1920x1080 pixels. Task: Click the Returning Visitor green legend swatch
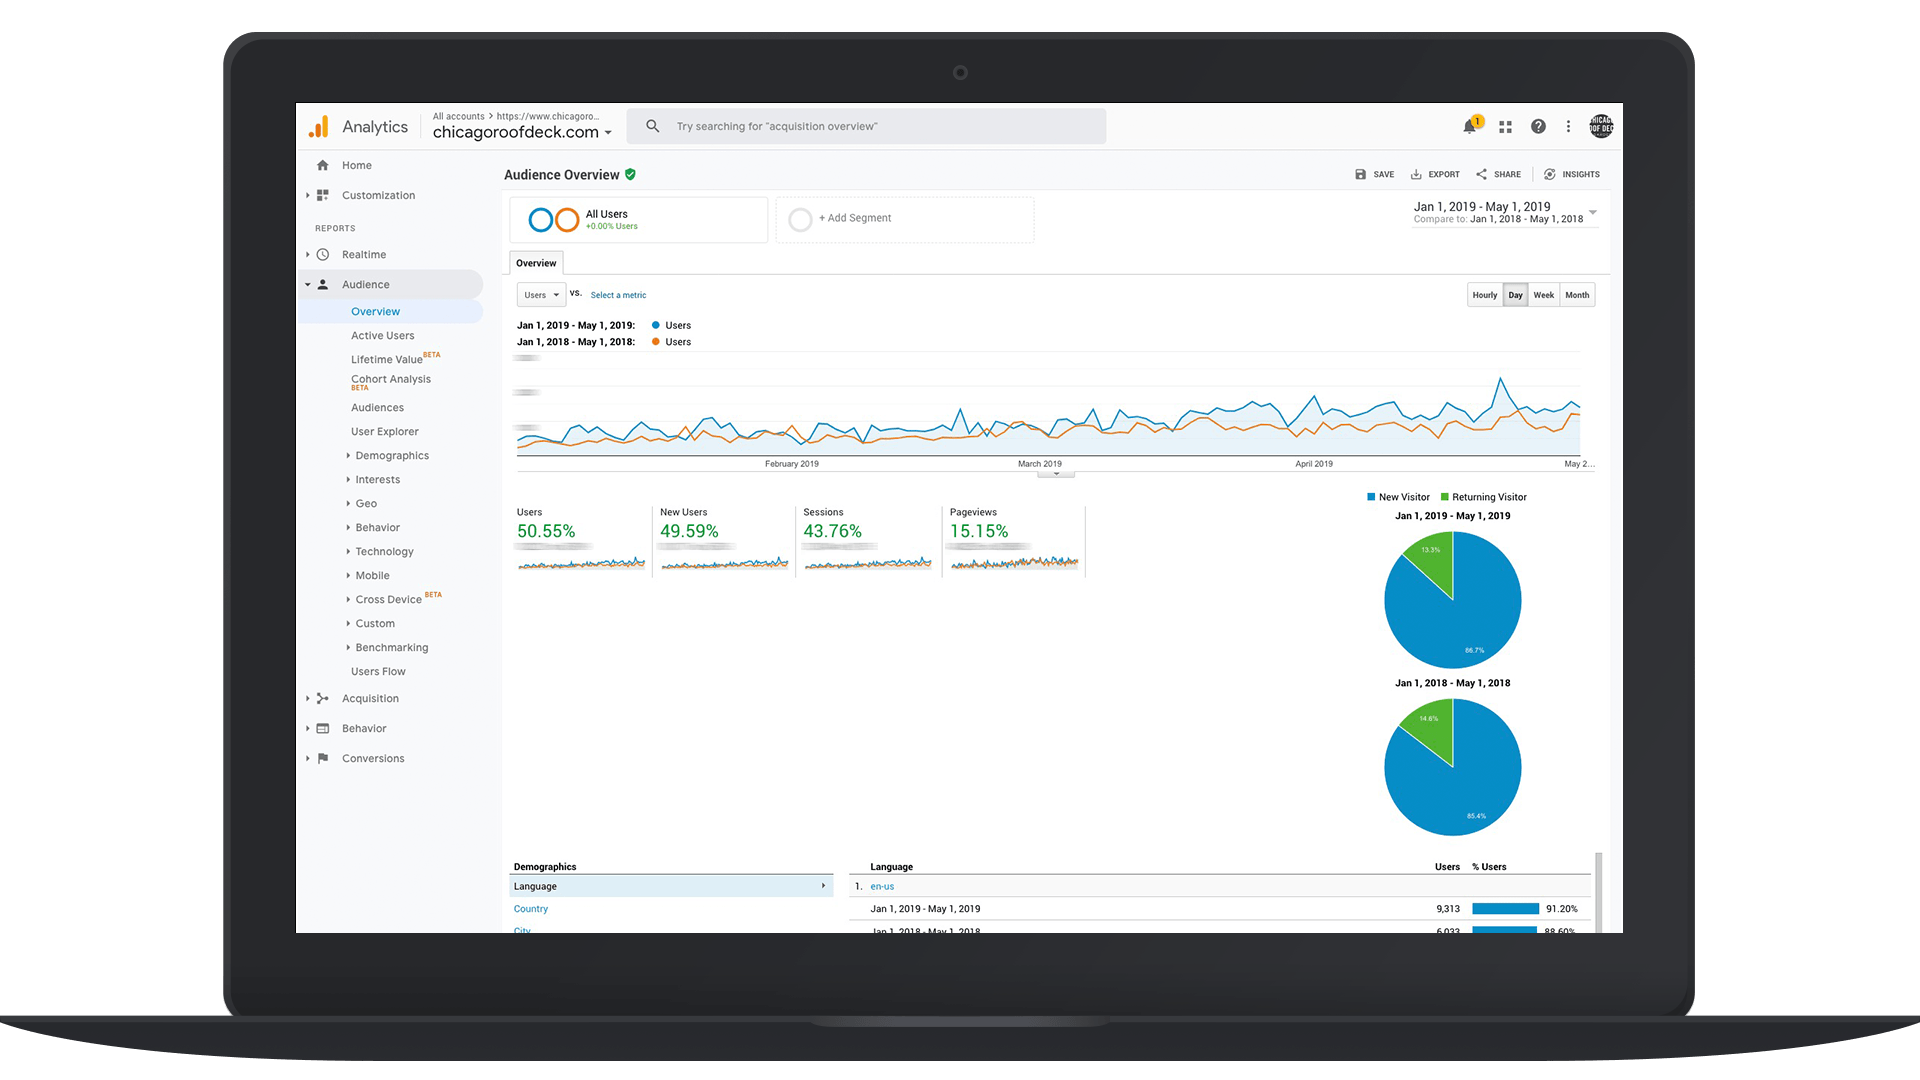(x=1445, y=497)
